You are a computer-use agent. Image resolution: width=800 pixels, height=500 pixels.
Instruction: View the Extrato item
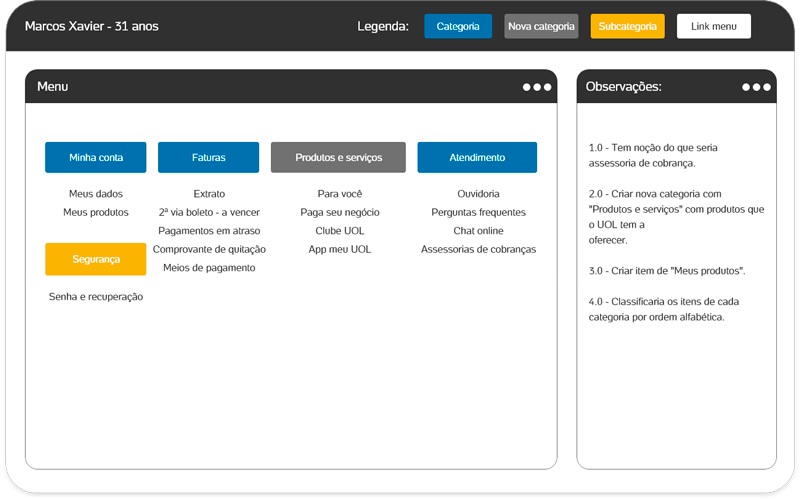[209, 194]
